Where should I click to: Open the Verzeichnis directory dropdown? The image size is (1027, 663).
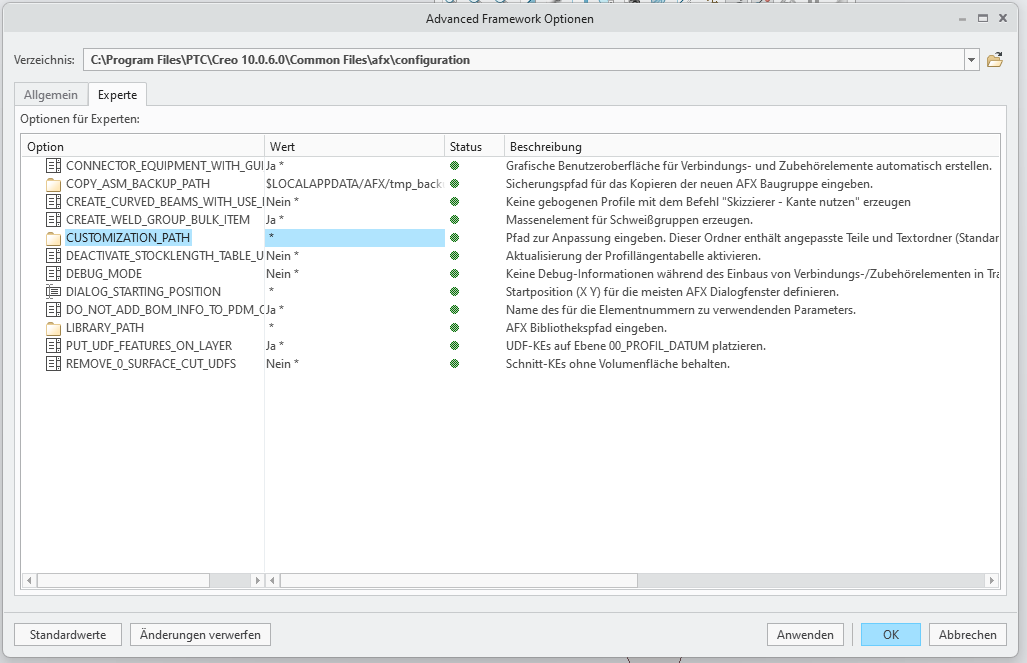pyautogui.click(x=970, y=59)
